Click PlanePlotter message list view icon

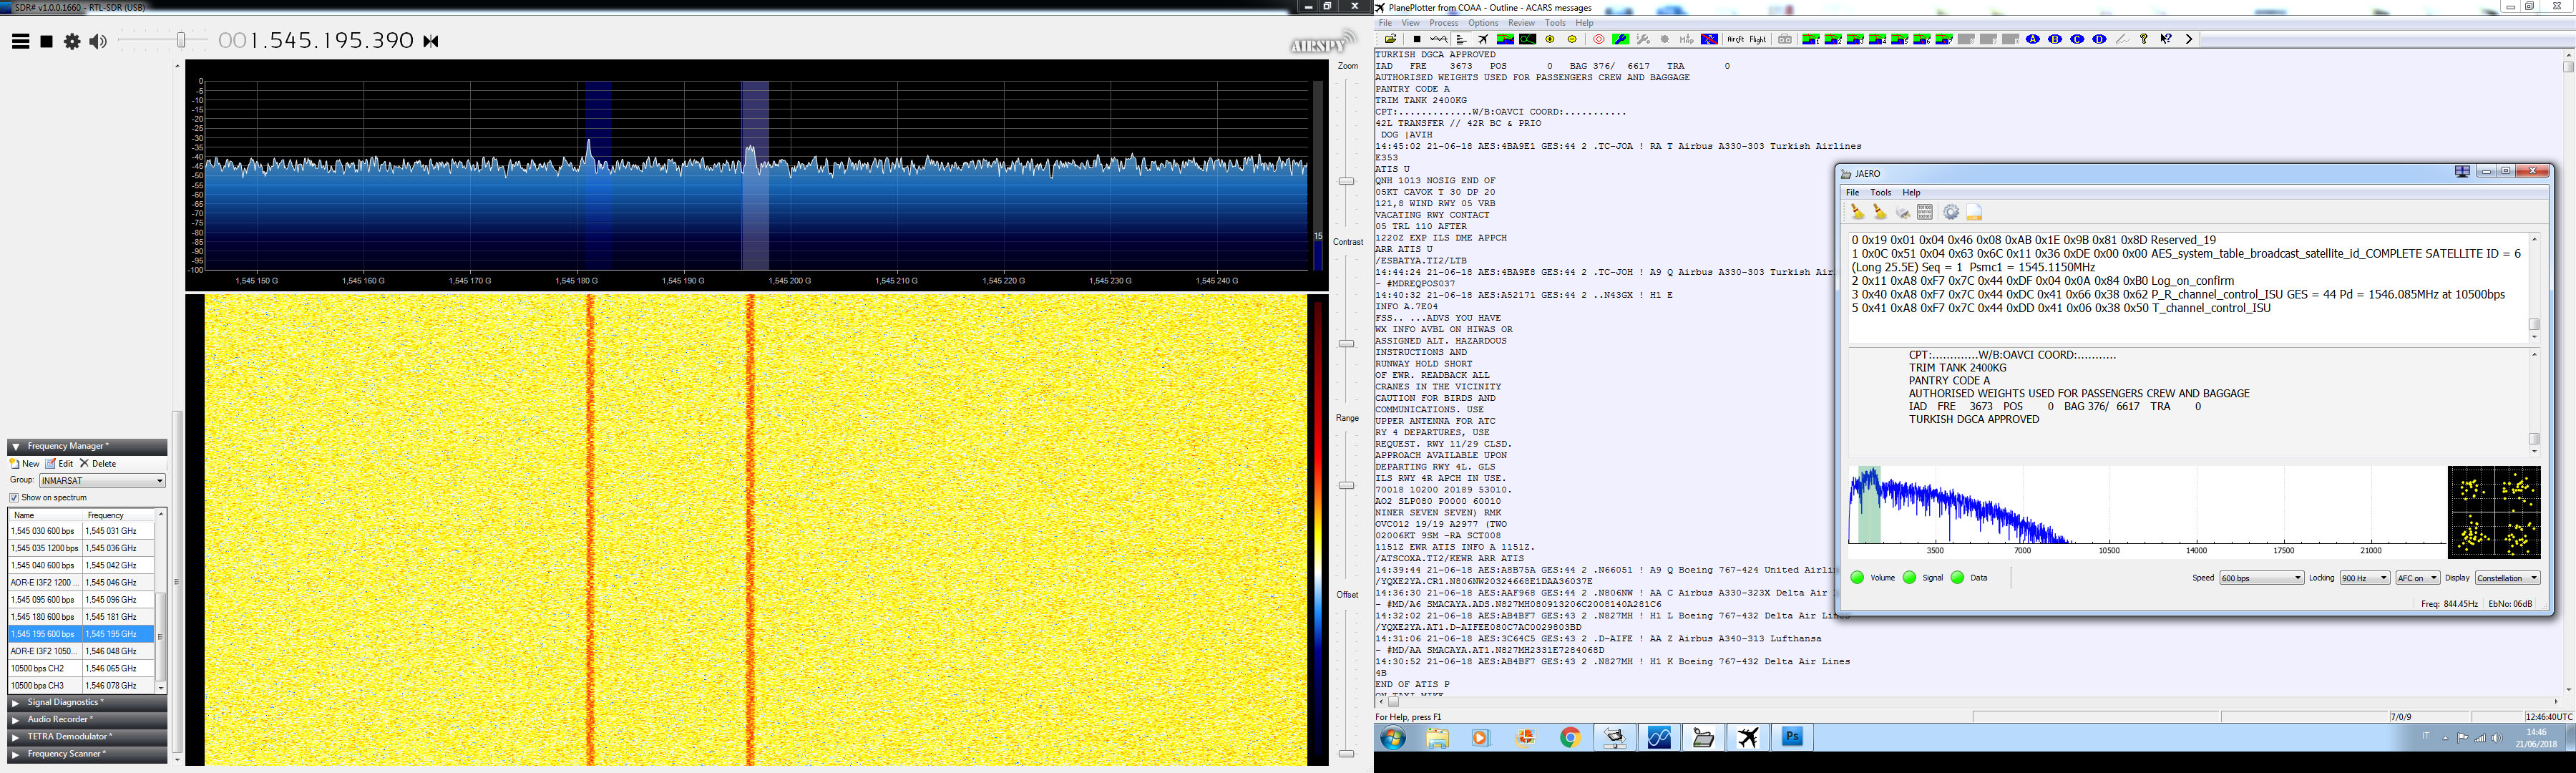(1462, 40)
